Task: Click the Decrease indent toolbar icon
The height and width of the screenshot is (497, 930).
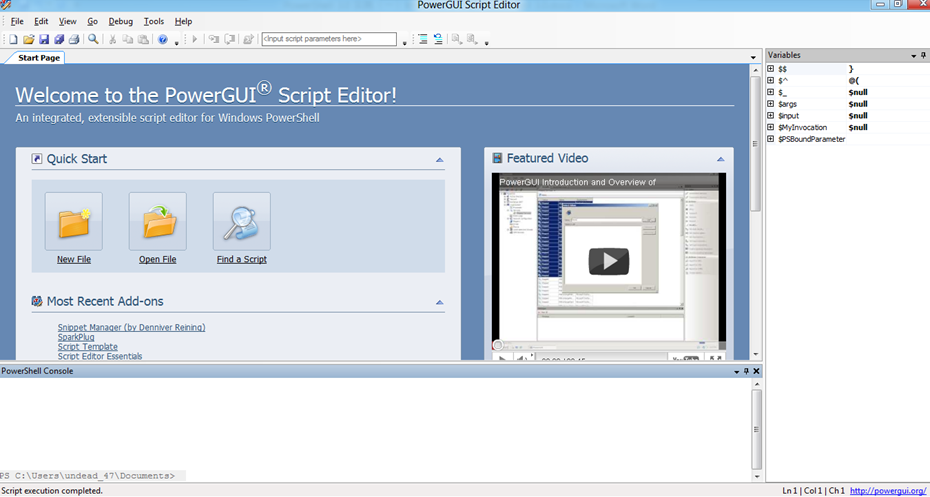Action: click(x=438, y=39)
